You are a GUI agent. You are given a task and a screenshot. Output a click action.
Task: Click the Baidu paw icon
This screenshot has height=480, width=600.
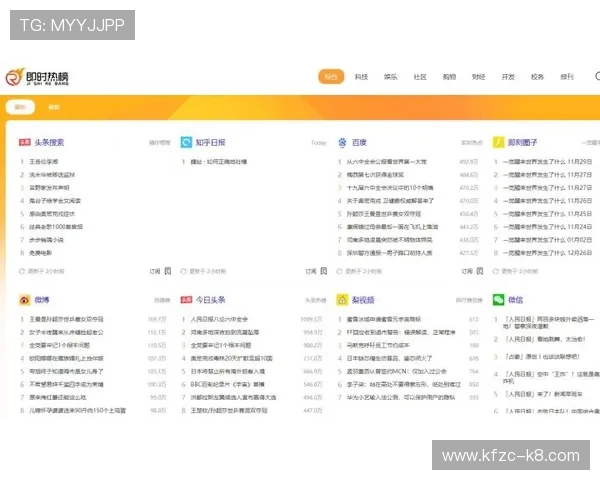(x=342, y=142)
